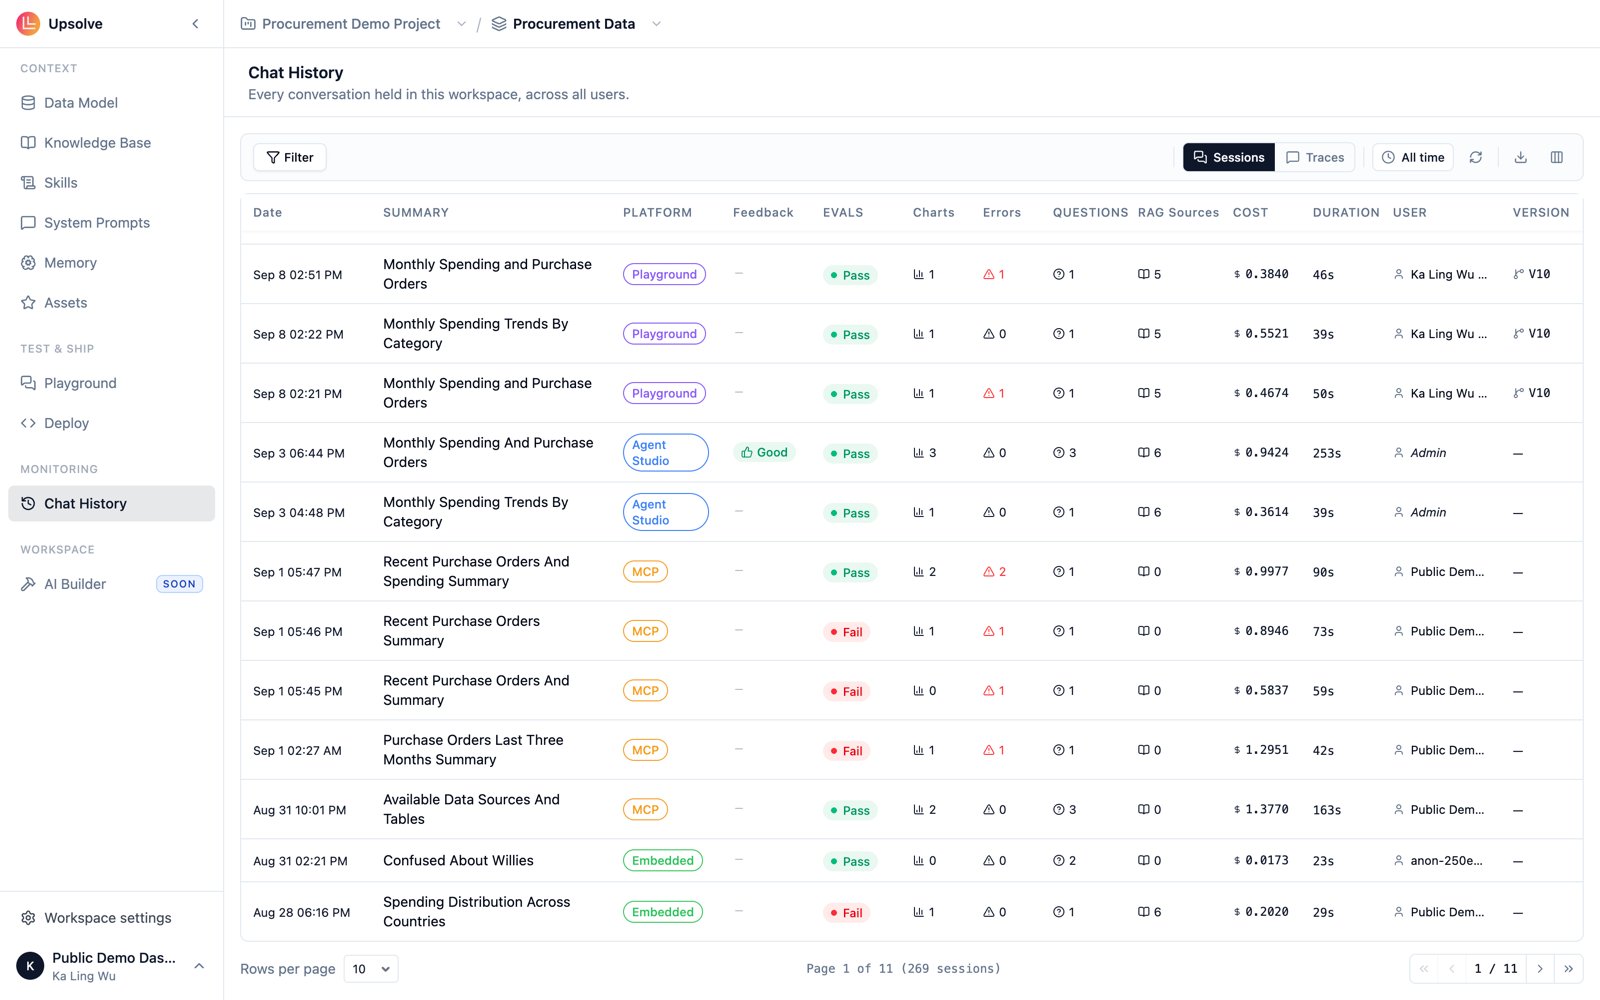
Task: Click the Fail badge on Sep 1 05:46 PM row
Action: 846,632
